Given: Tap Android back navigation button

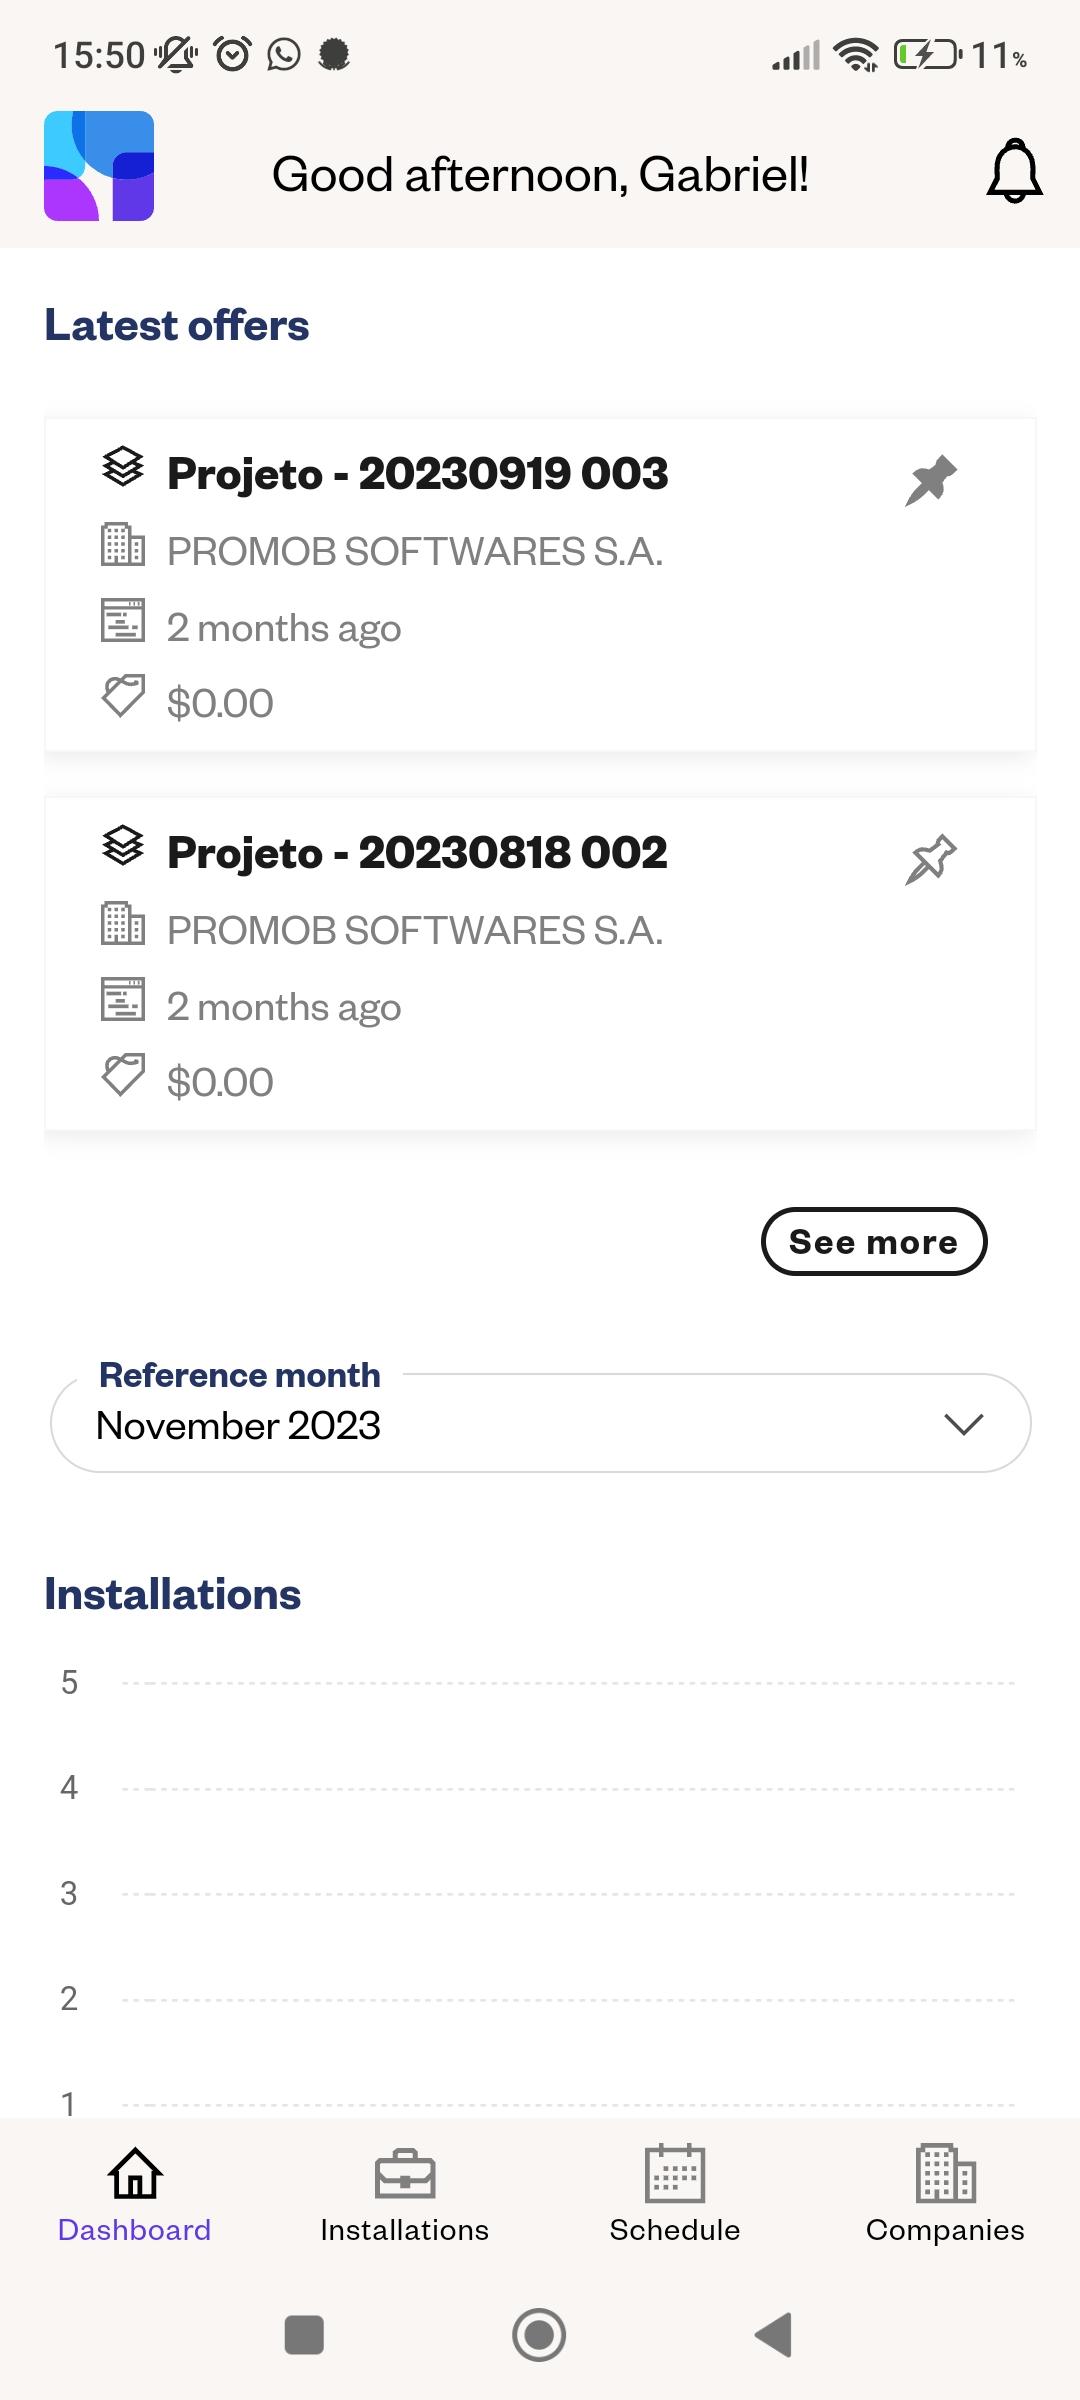Looking at the screenshot, I should pos(774,2335).
